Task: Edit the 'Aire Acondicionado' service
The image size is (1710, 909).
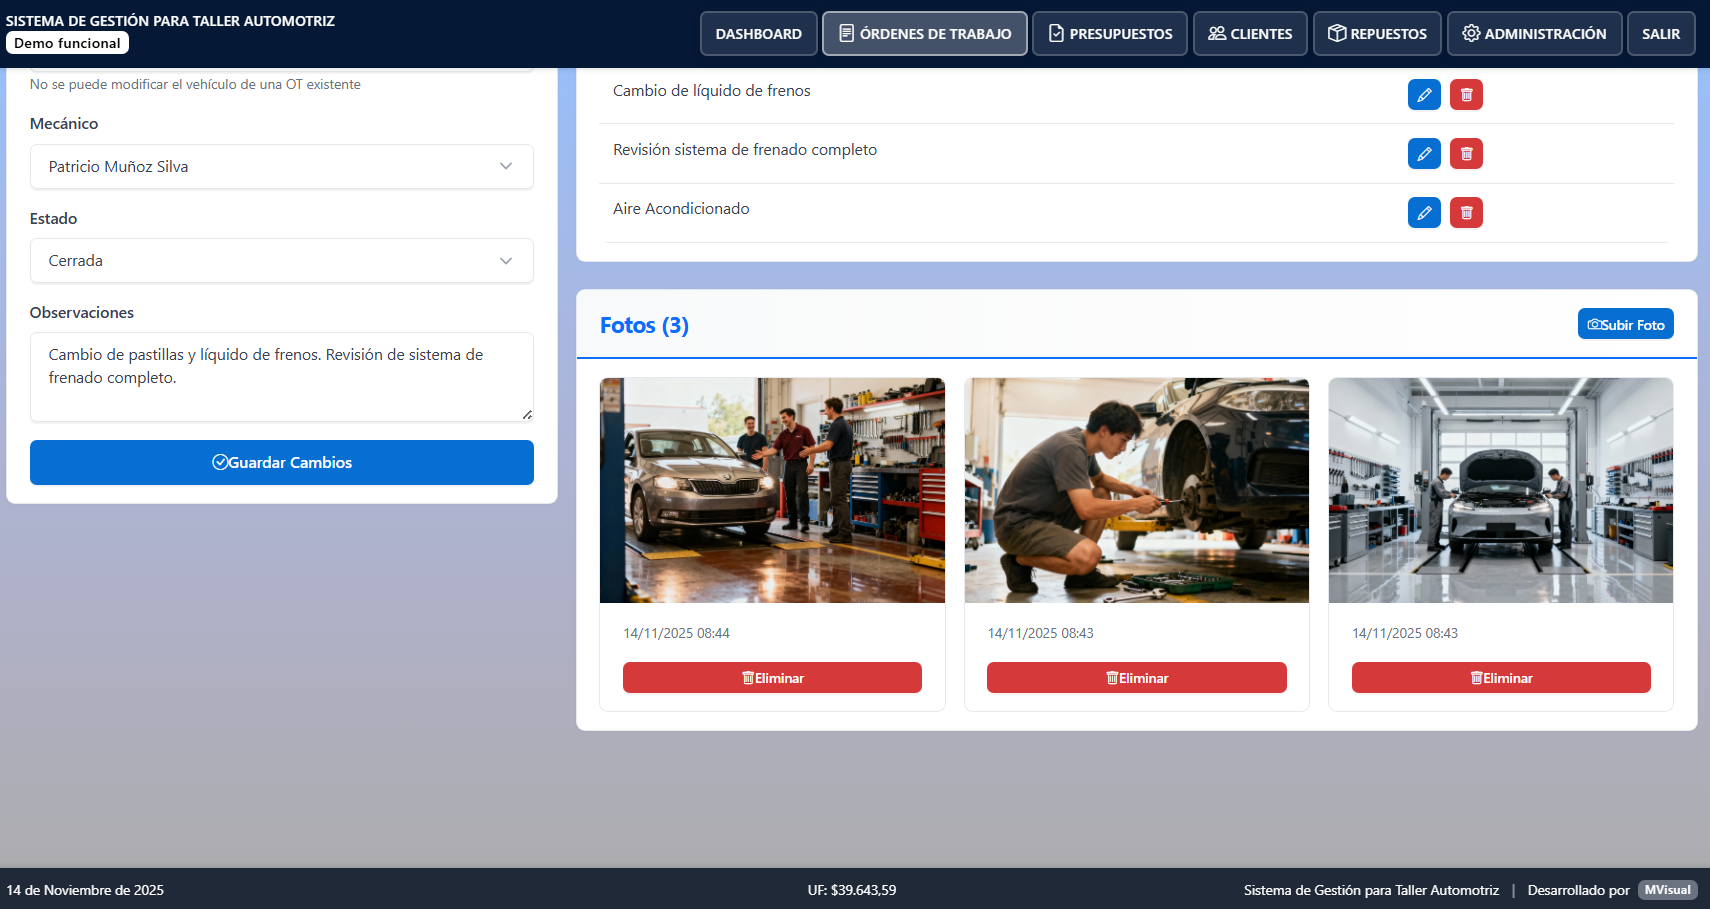Action: coord(1424,212)
